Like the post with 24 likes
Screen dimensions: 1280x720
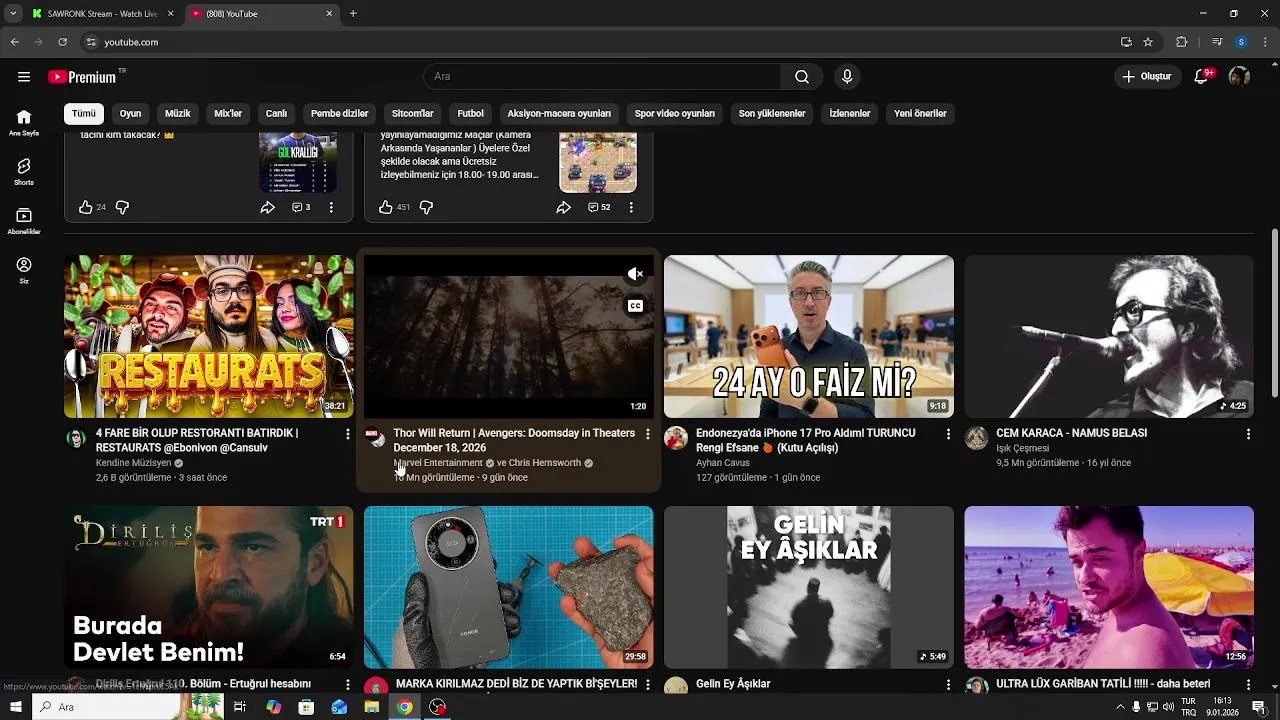coord(86,207)
